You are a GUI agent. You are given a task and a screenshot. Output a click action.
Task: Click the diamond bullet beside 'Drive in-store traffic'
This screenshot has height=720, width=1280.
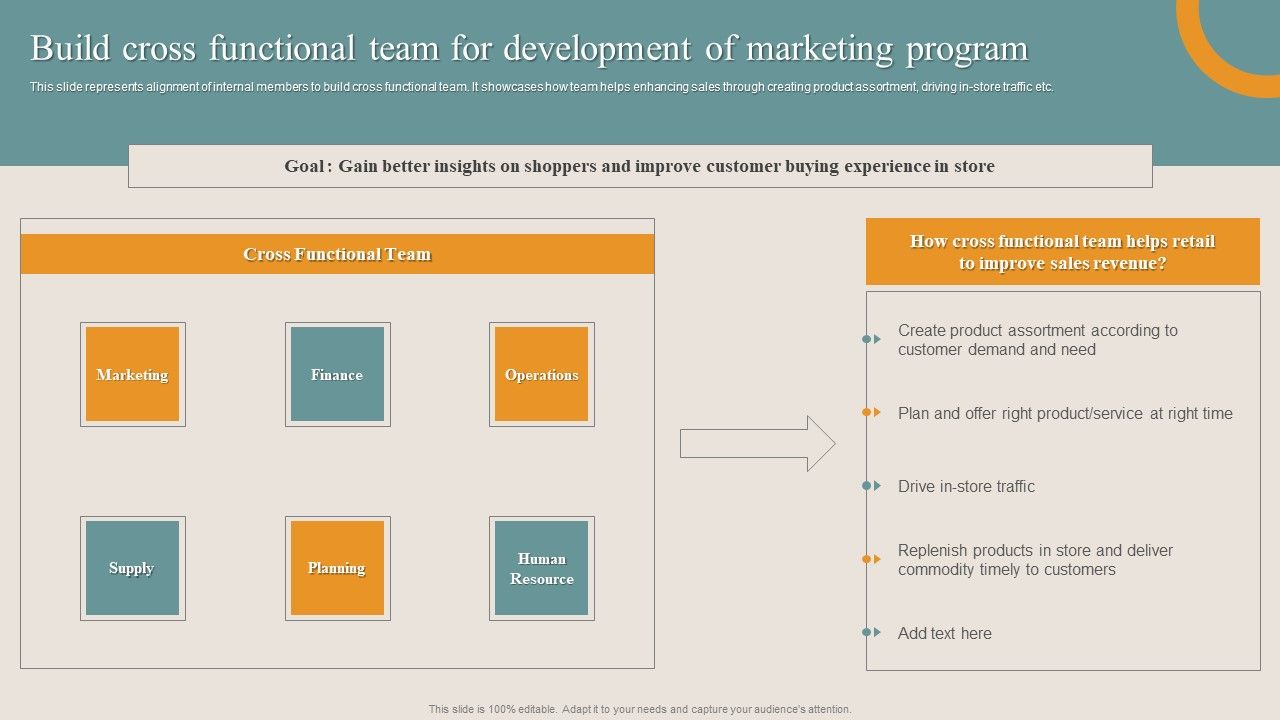(x=866, y=487)
